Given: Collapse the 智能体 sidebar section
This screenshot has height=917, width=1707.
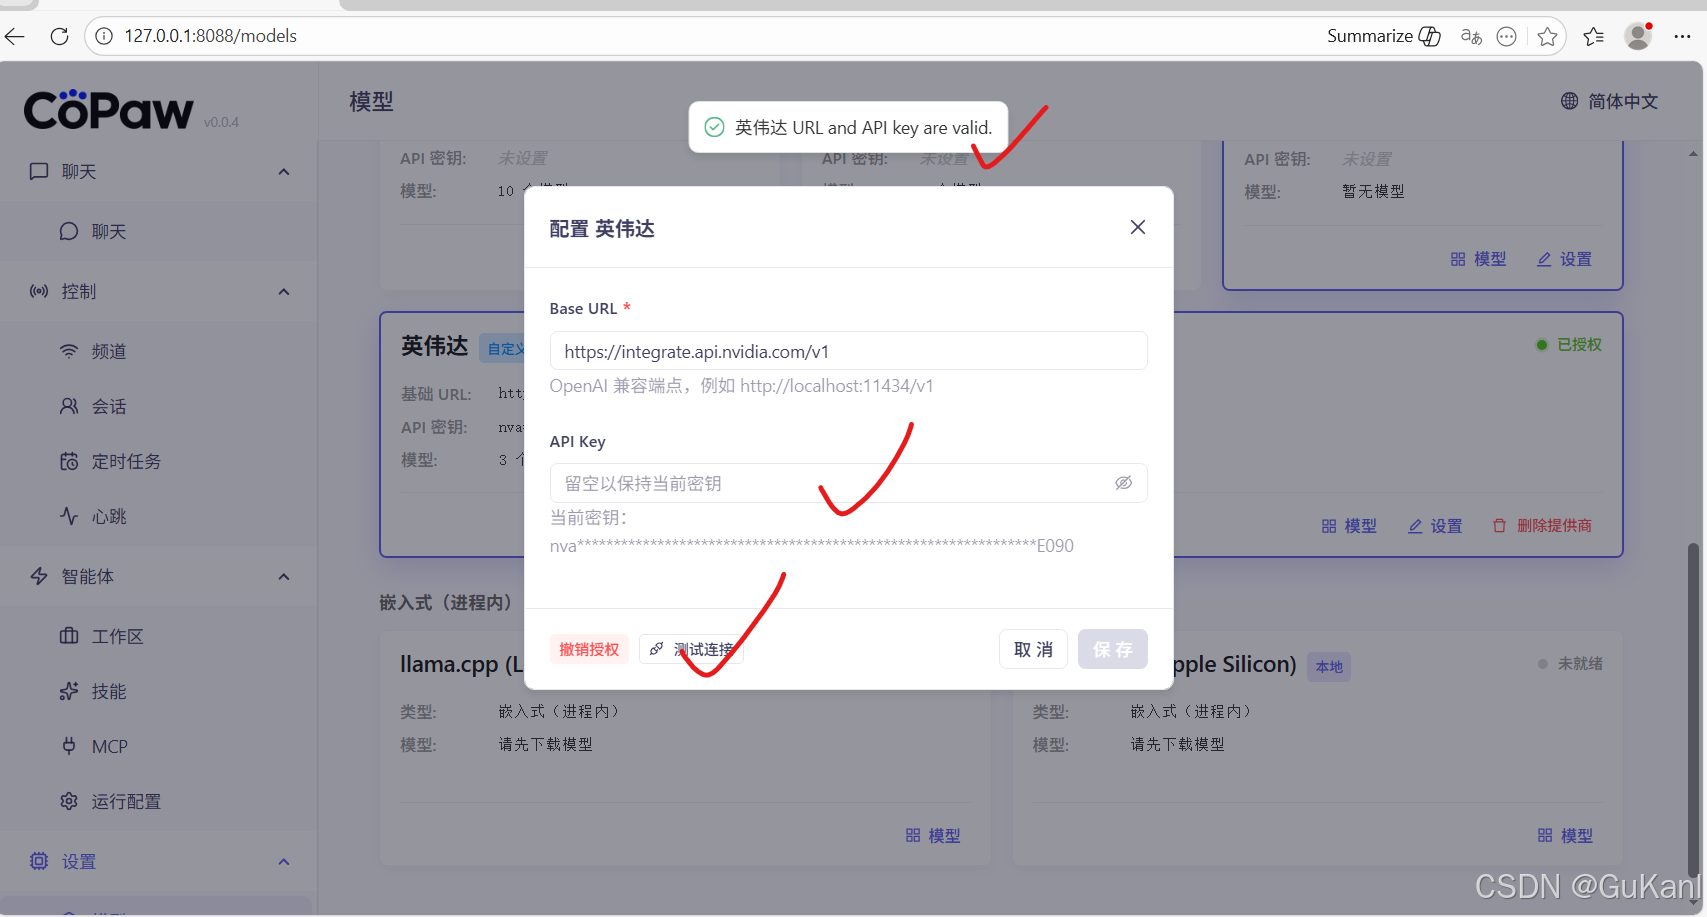Looking at the screenshot, I should (283, 576).
